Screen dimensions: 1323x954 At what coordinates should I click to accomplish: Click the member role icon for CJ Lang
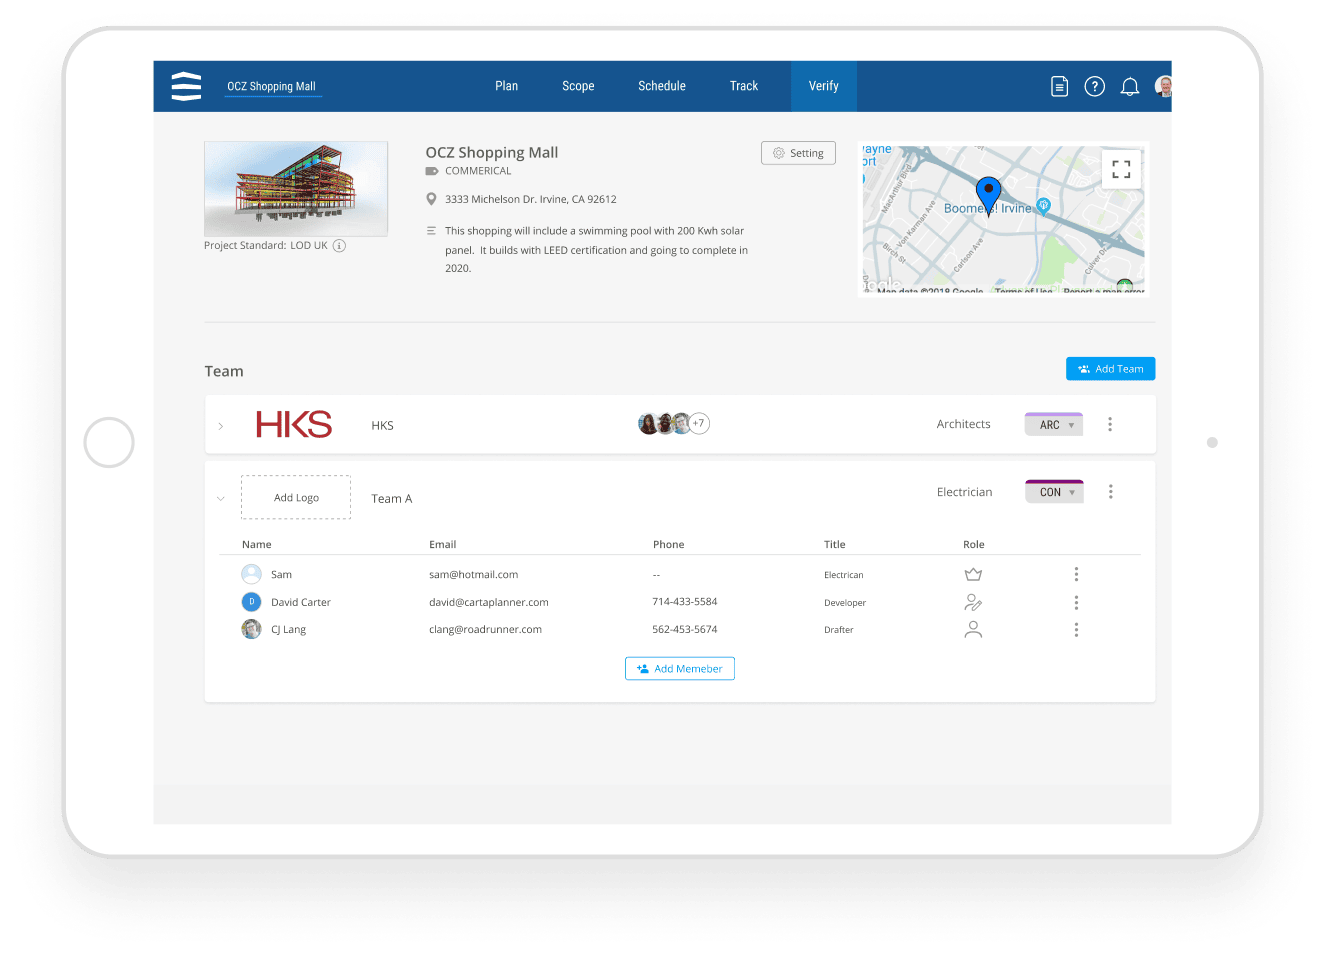click(973, 629)
